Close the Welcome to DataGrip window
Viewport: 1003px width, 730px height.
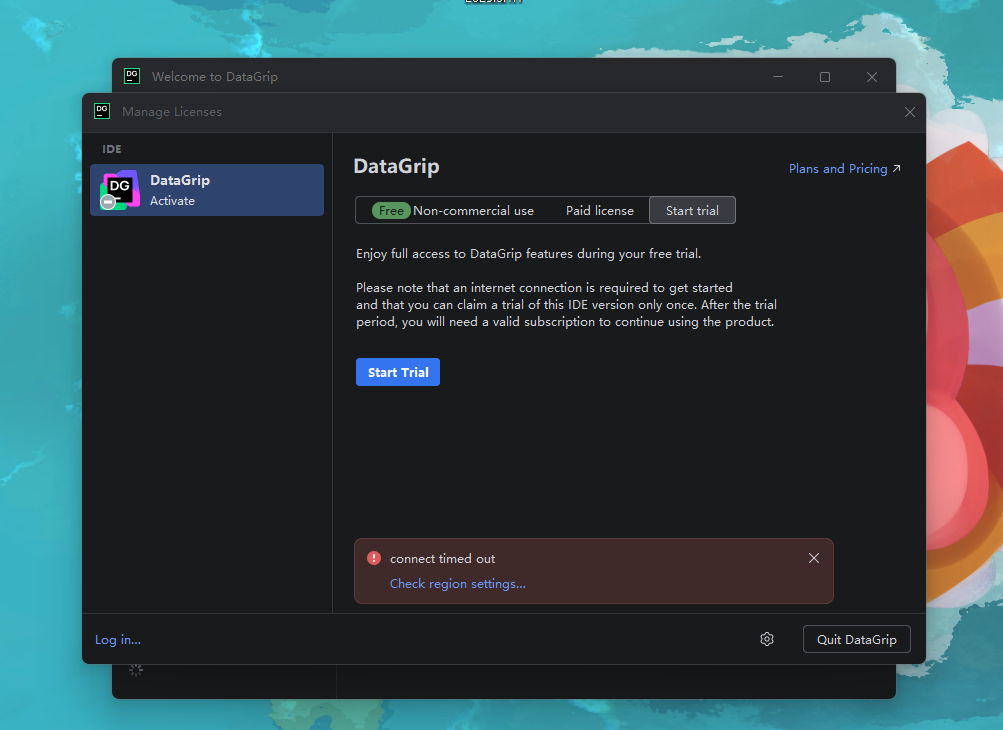(x=872, y=77)
